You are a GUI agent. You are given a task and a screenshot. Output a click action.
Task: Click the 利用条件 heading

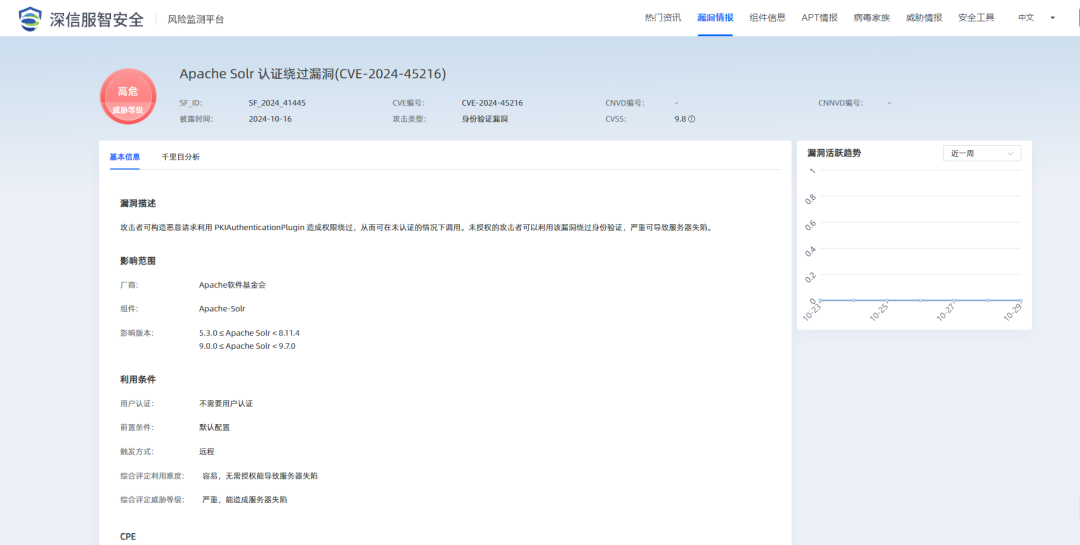[138, 380]
